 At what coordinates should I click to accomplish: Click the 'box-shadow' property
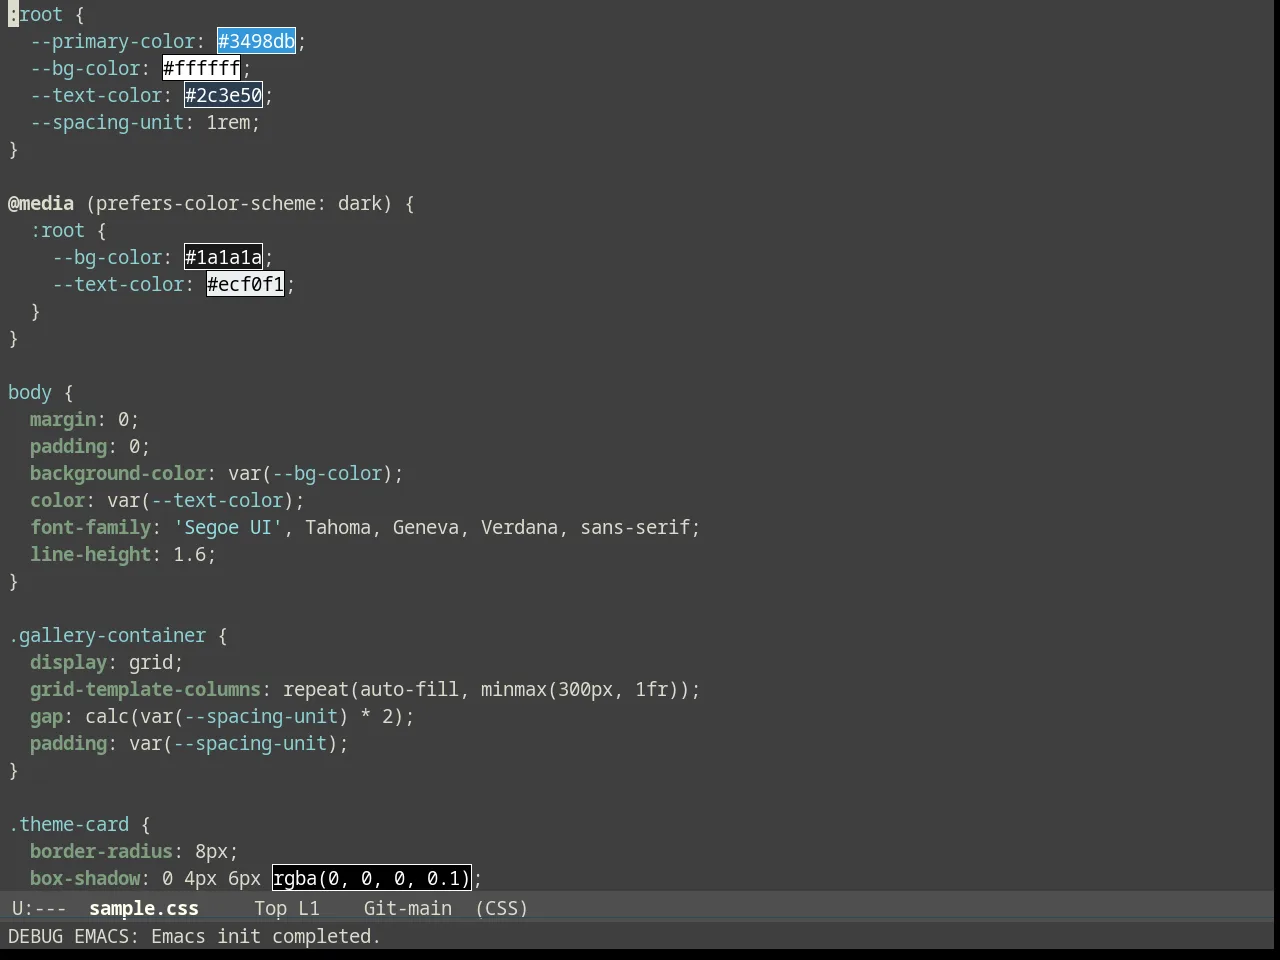(x=85, y=878)
